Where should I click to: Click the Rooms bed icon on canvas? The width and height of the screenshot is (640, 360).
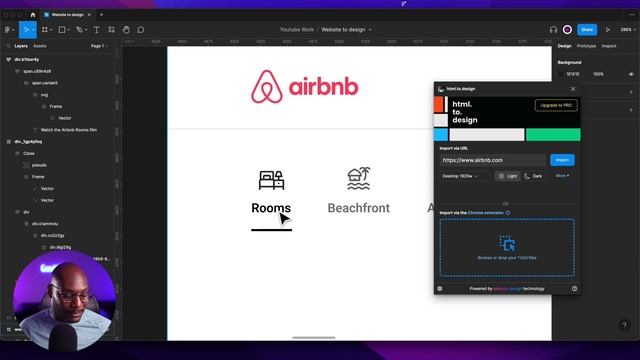[x=271, y=180]
